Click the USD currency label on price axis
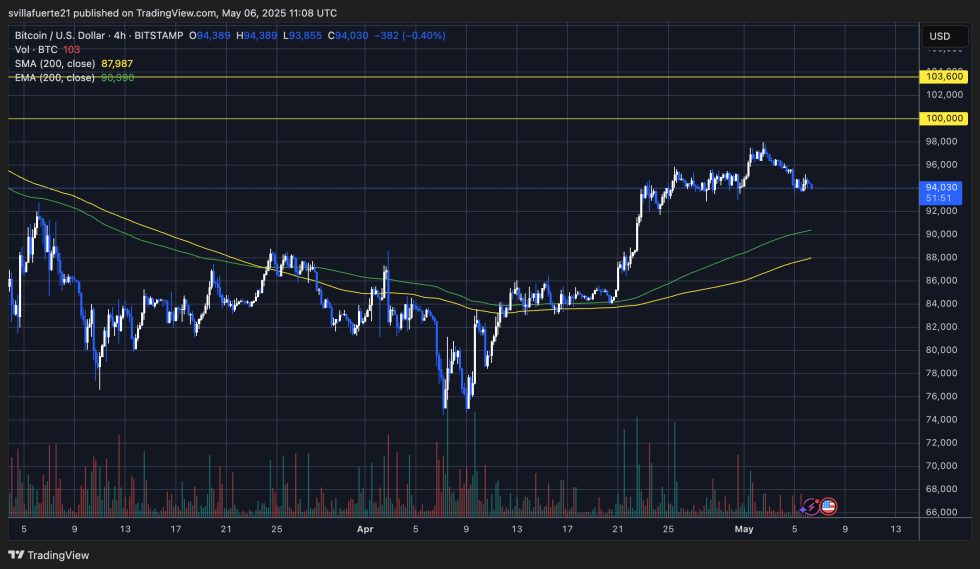 [x=939, y=36]
